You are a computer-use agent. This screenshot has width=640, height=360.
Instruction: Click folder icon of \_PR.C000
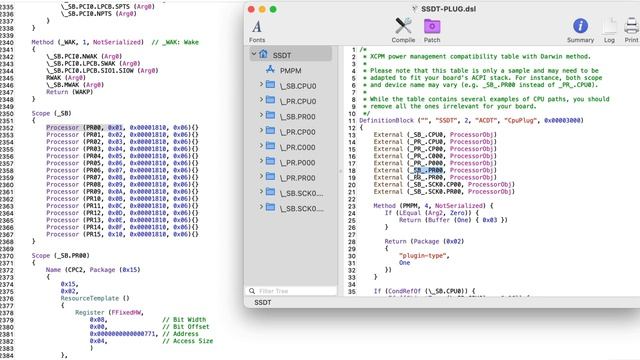270,146
